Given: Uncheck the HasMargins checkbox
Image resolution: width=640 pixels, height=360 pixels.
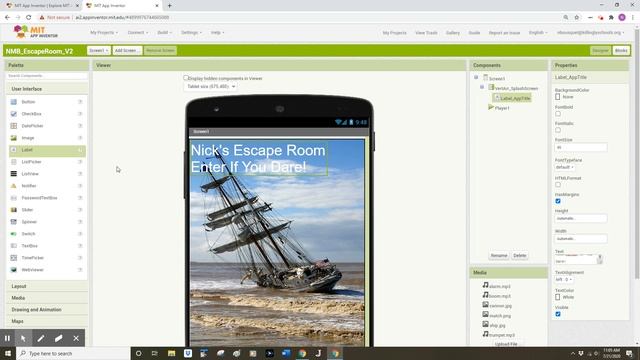Looking at the screenshot, I should 558,201.
